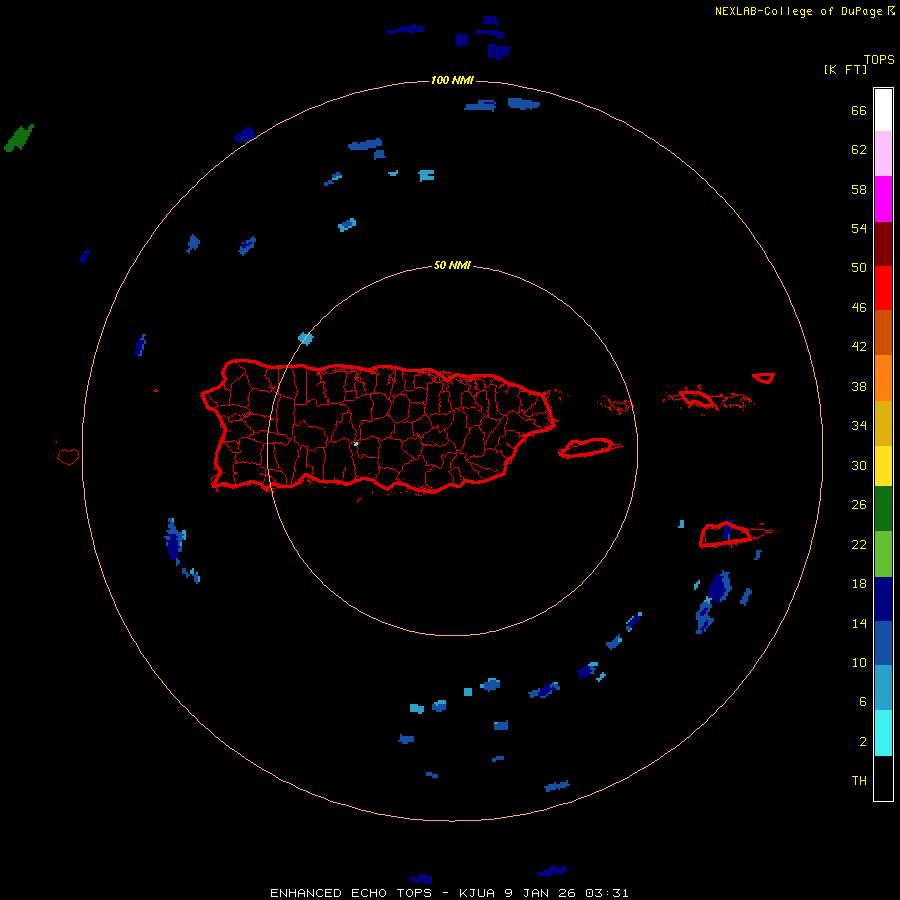Click the 6 legend value
Image resolution: width=900 pixels, height=900 pixels.
coord(863,701)
